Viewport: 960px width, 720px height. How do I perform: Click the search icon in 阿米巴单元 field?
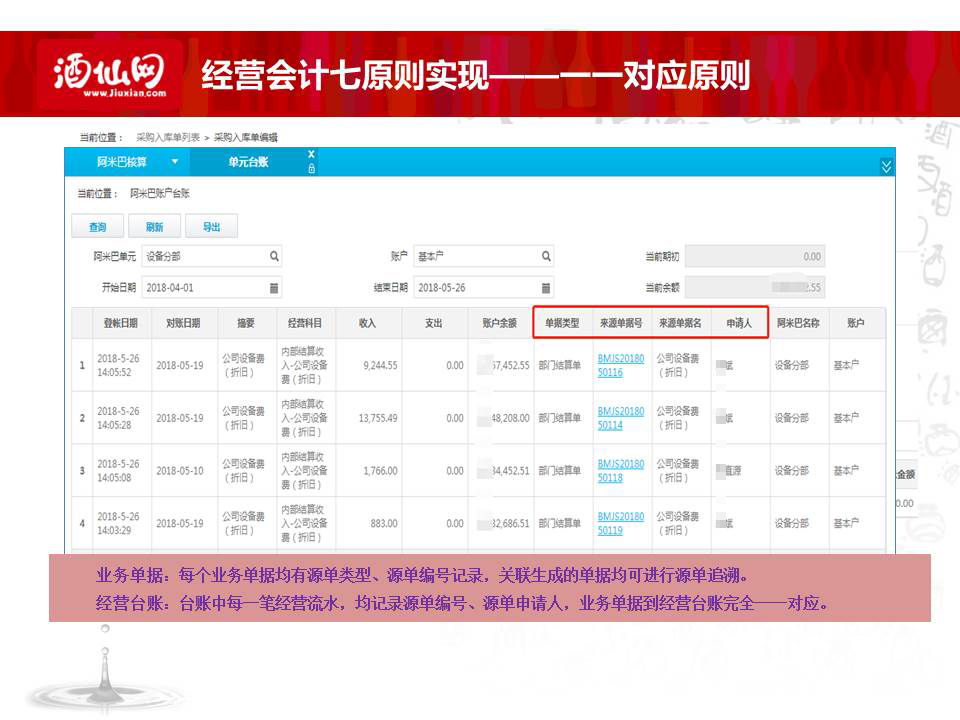coord(275,257)
